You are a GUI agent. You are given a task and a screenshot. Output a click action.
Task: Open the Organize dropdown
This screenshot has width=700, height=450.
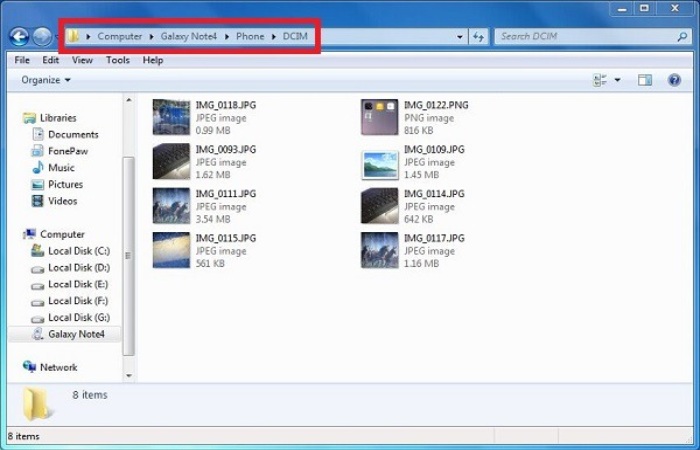(x=46, y=80)
